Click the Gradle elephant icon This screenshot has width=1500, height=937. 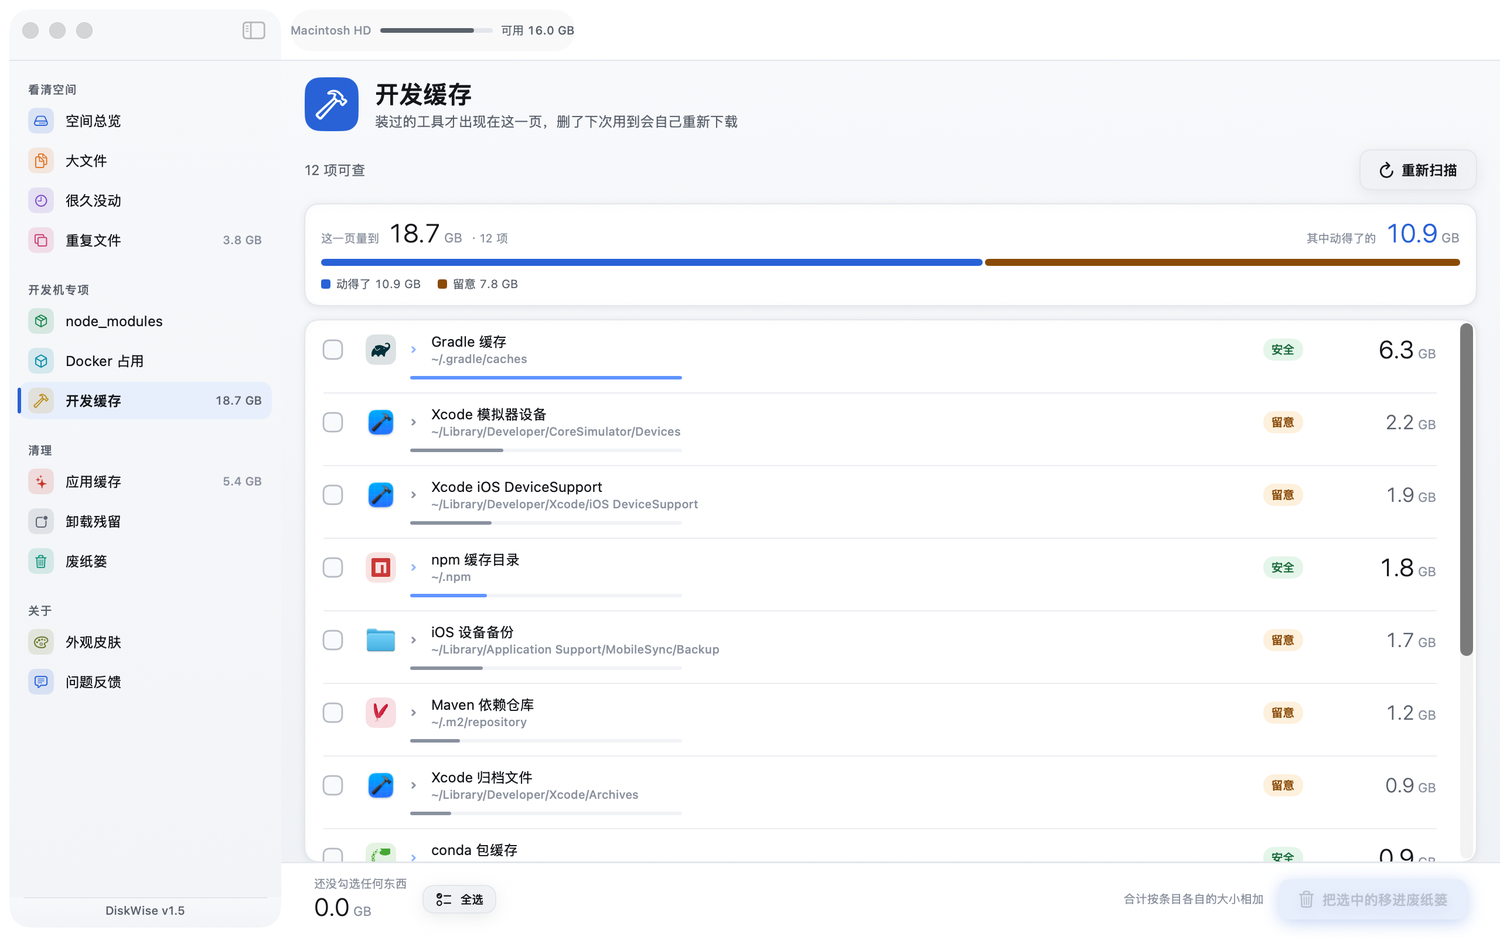381,350
